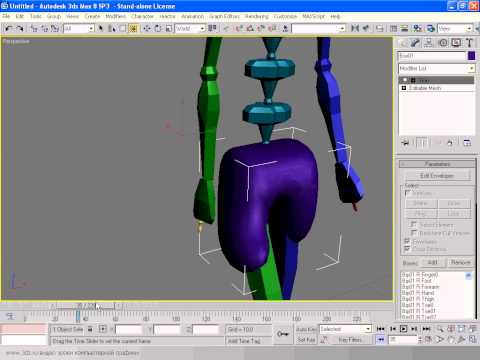Toggle the Select Element checkbox
The width and height of the screenshot is (480, 360).
pos(414,224)
